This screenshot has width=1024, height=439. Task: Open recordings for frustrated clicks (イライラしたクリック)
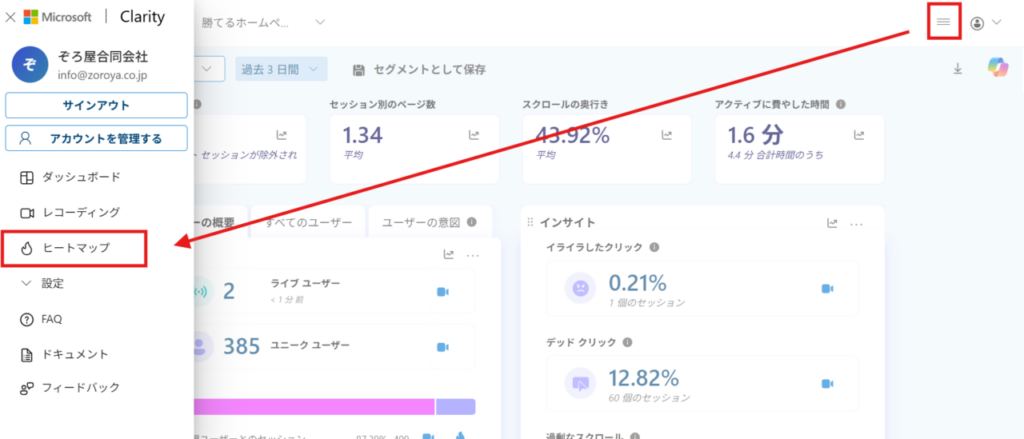(x=827, y=288)
